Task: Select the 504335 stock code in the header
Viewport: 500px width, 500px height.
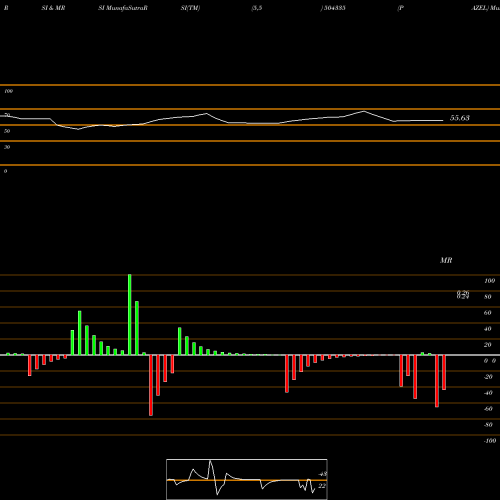Action: point(334,8)
